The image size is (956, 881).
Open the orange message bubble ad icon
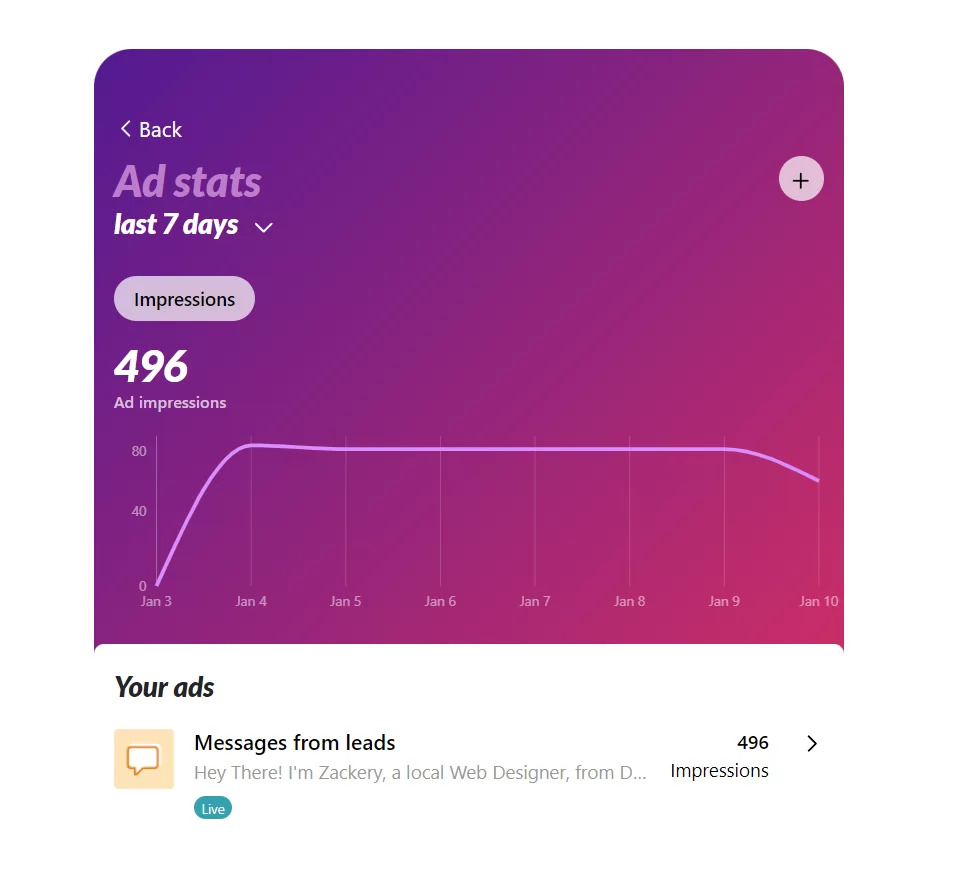pos(144,758)
